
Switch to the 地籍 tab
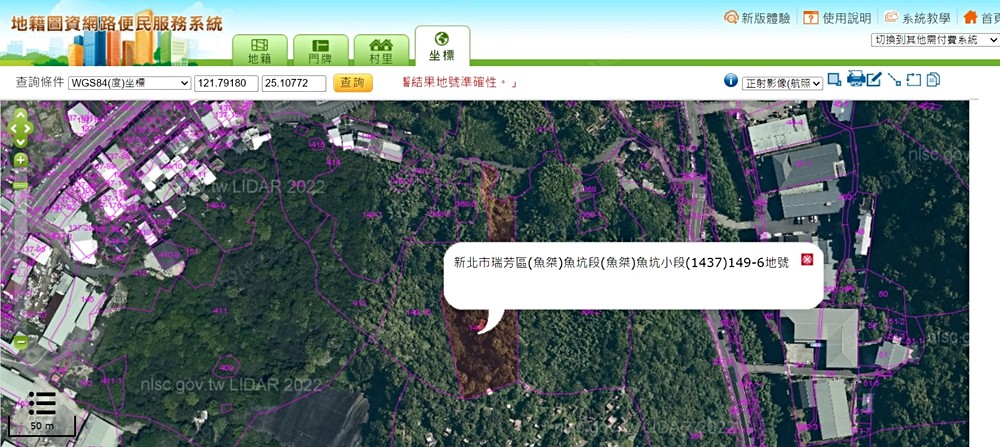(x=259, y=51)
